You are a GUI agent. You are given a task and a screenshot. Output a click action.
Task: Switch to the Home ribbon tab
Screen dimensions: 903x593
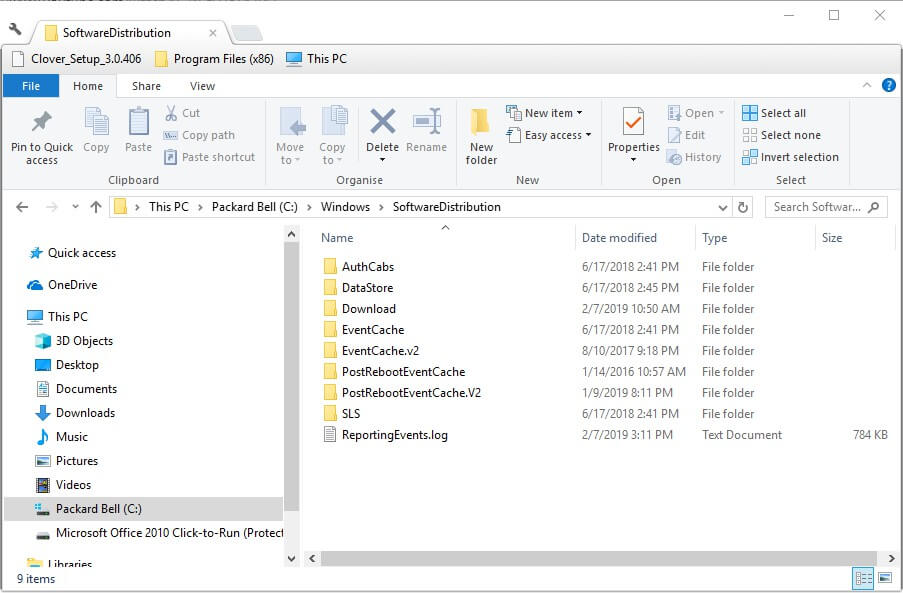point(88,86)
